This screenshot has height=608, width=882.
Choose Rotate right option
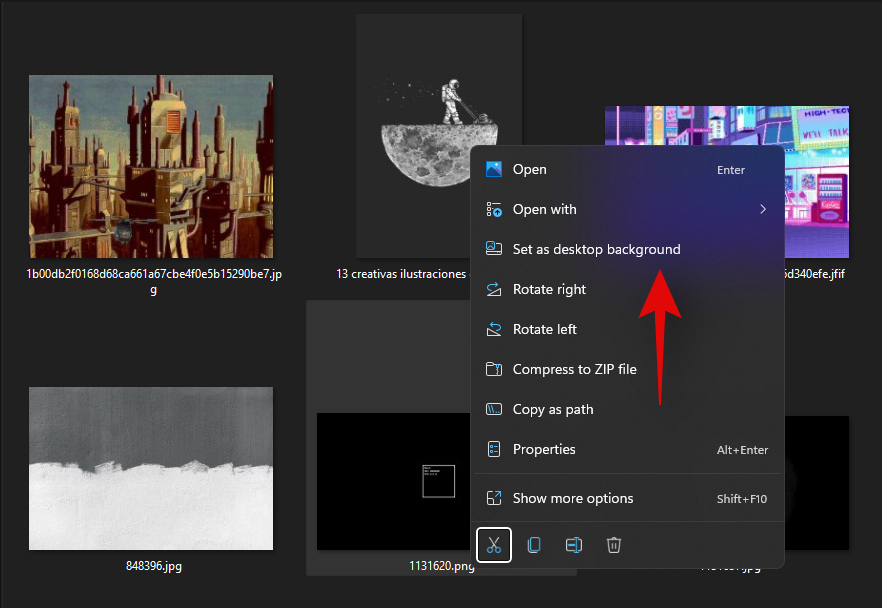pyautogui.click(x=549, y=290)
